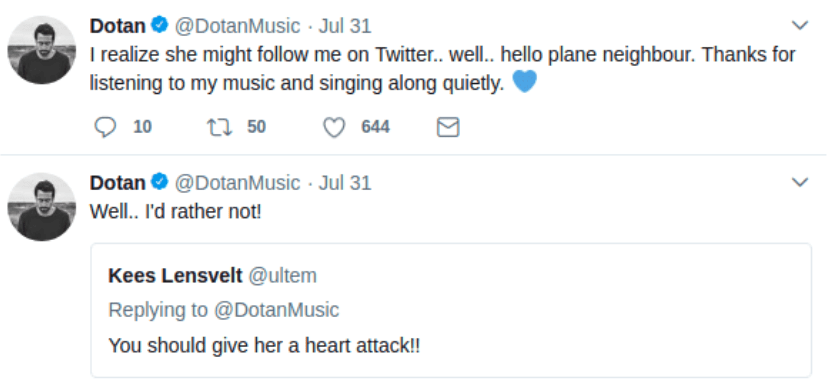Click Jul 31 timestamp of first tweet
Viewport: 837px width, 385px height.
tap(345, 26)
